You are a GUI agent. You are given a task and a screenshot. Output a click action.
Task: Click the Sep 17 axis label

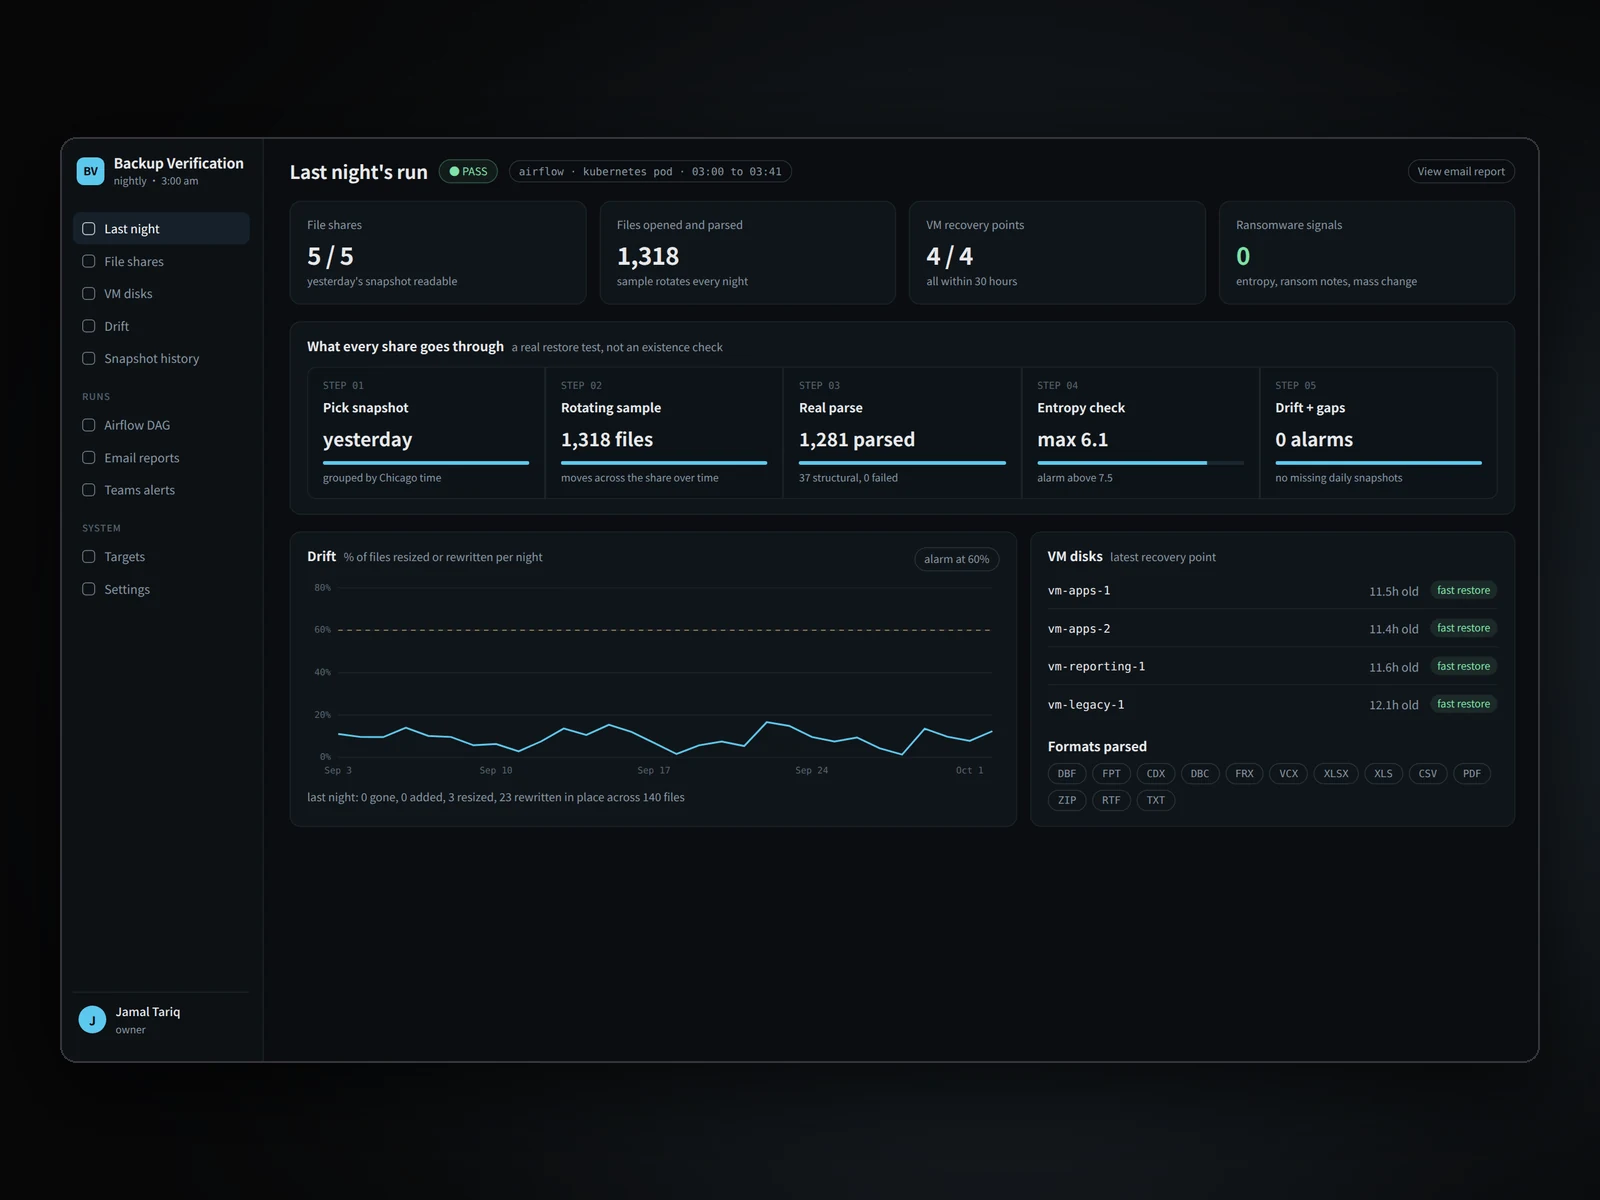pyautogui.click(x=654, y=771)
